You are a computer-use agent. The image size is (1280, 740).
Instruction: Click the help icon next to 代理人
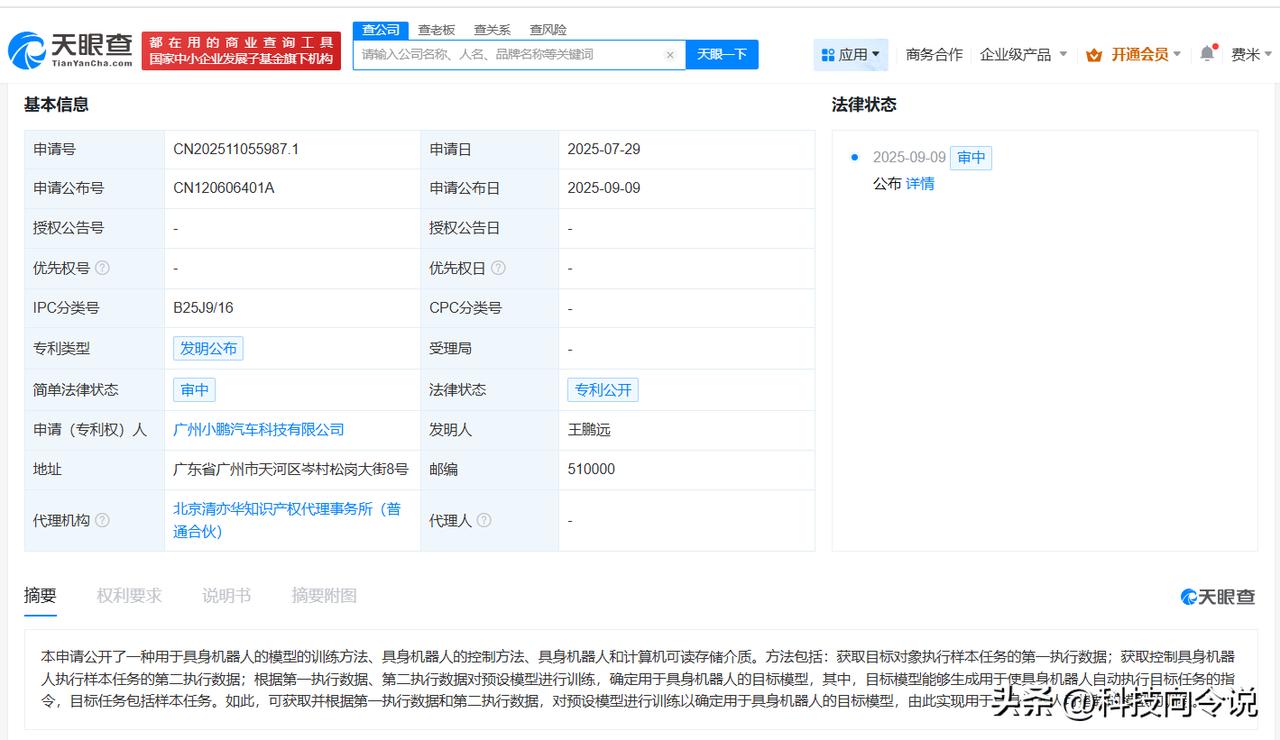(x=484, y=520)
